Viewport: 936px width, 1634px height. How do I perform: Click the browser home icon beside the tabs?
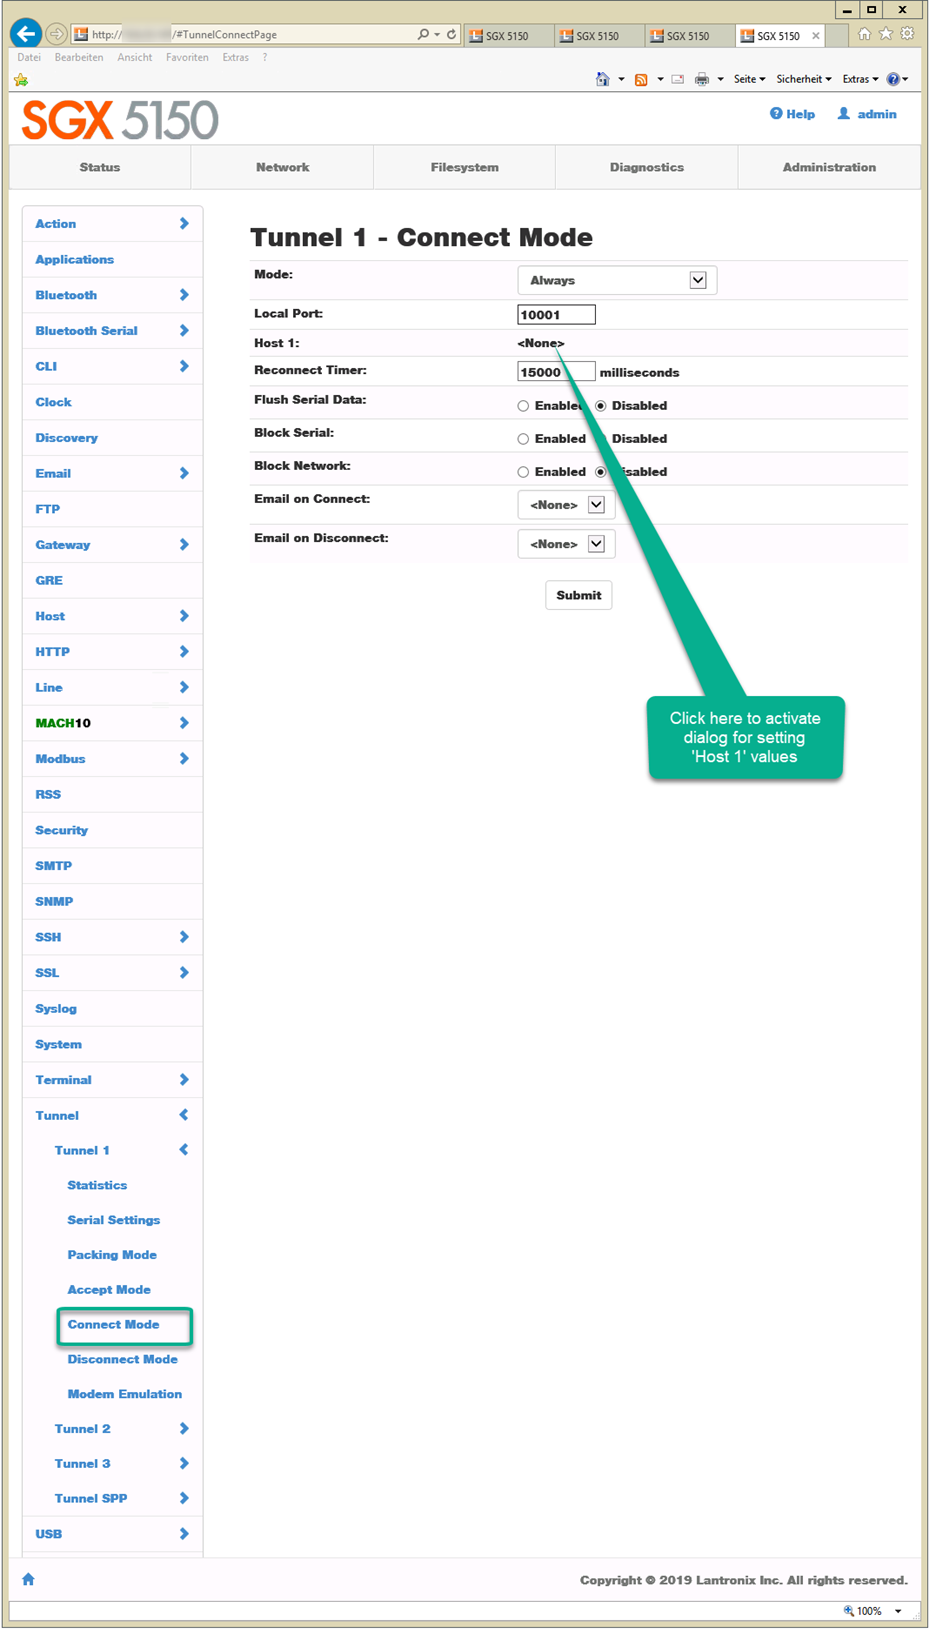[x=865, y=34]
